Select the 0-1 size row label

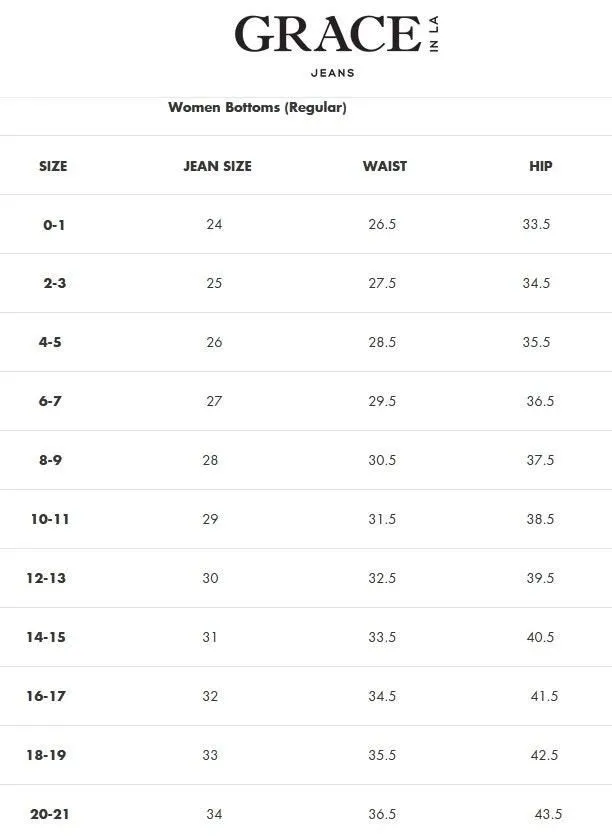pos(54,225)
